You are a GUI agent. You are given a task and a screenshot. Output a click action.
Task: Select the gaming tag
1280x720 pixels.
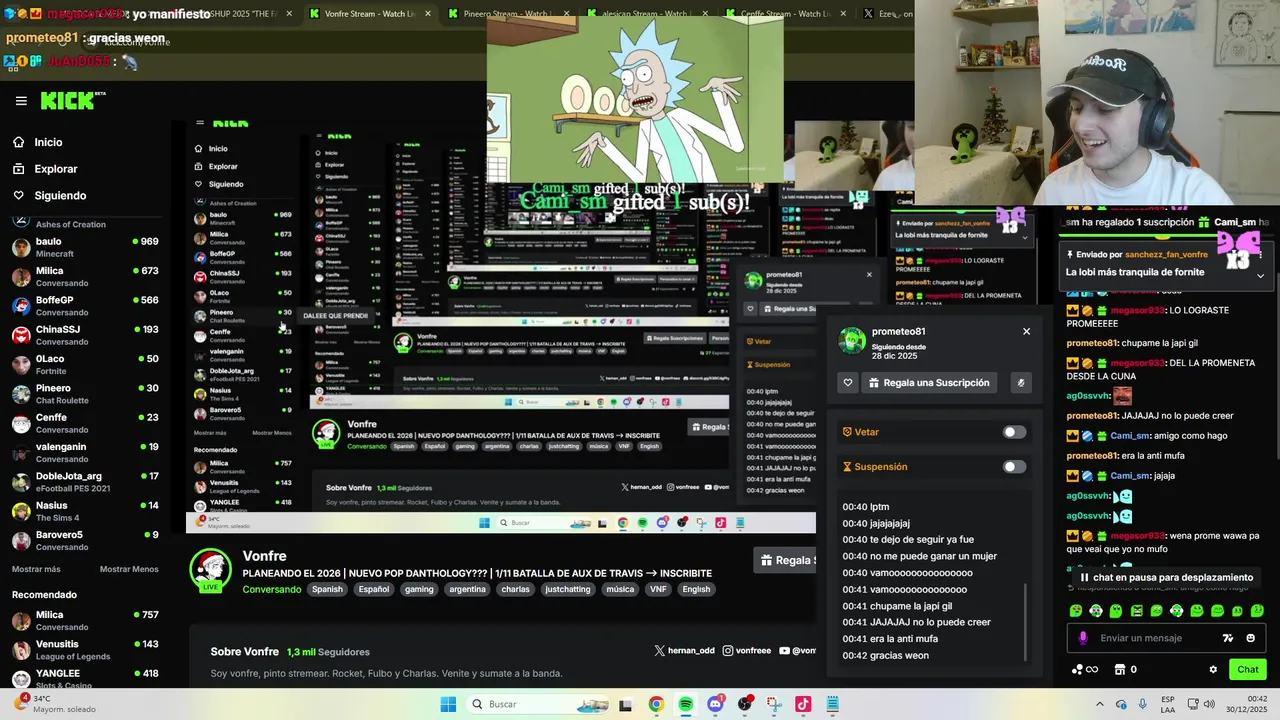click(419, 589)
